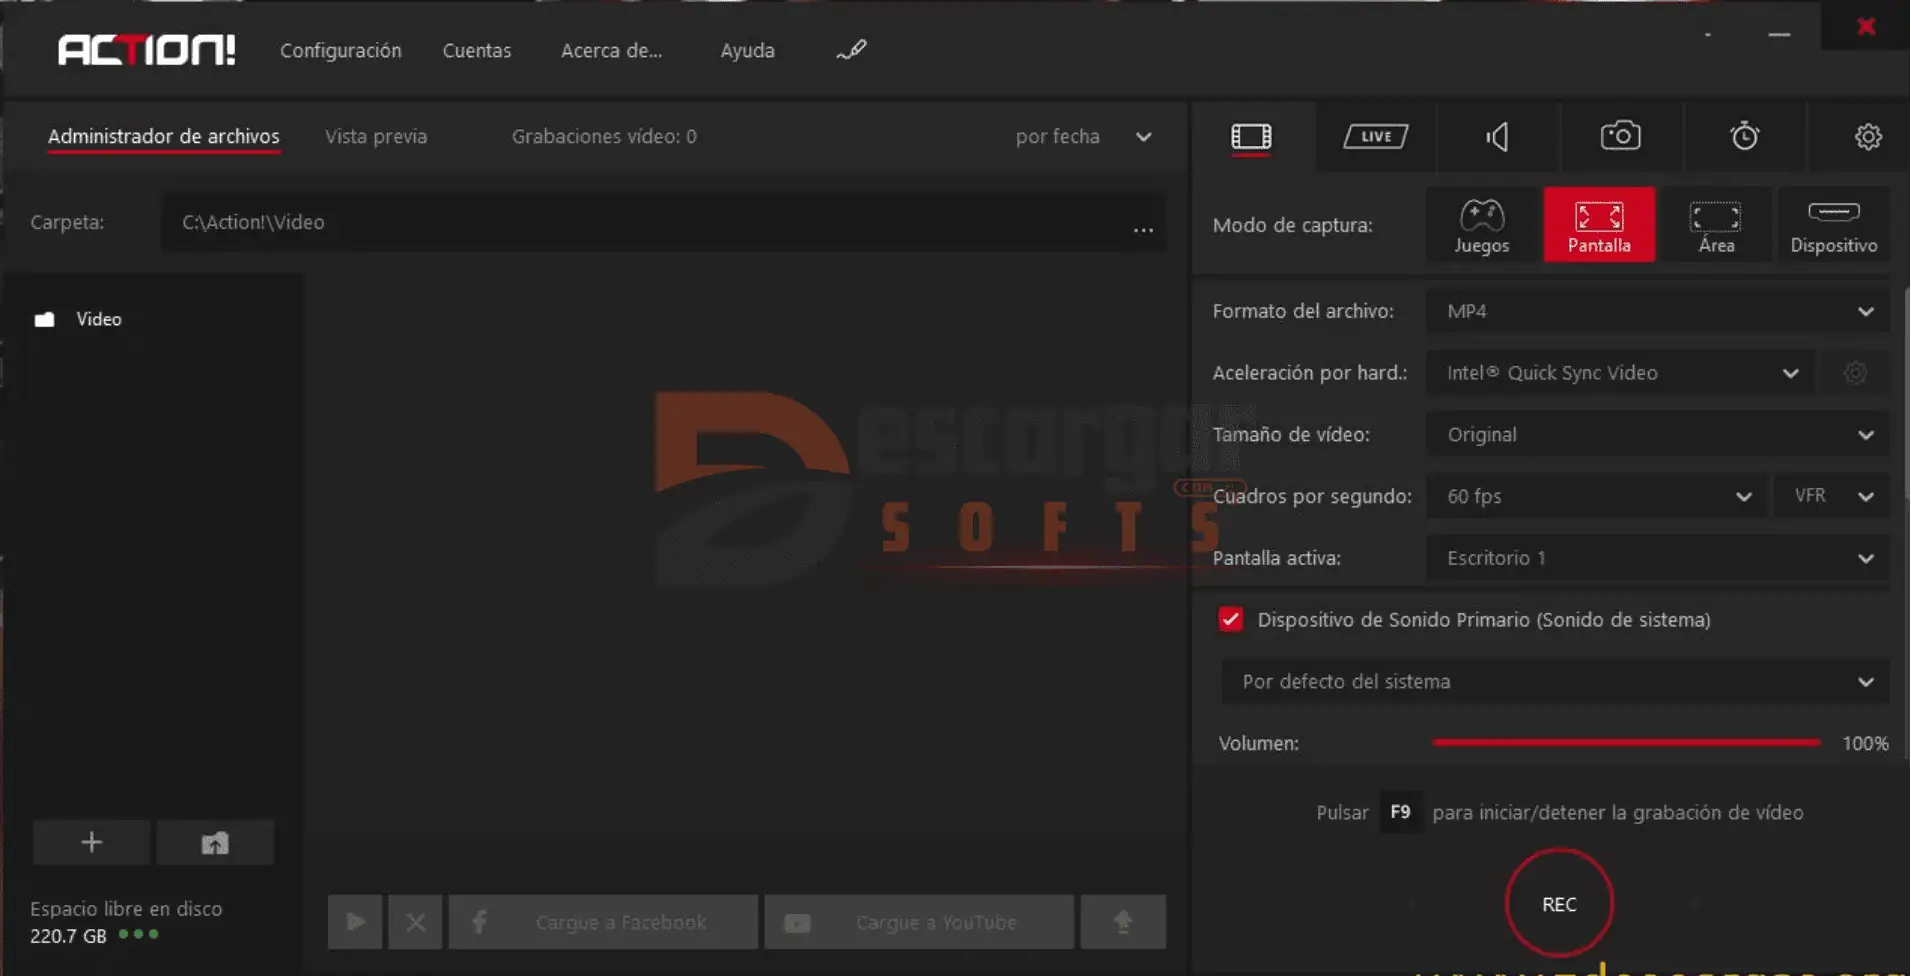
Task: Open Formato del archivo dropdown
Action: (1658, 311)
